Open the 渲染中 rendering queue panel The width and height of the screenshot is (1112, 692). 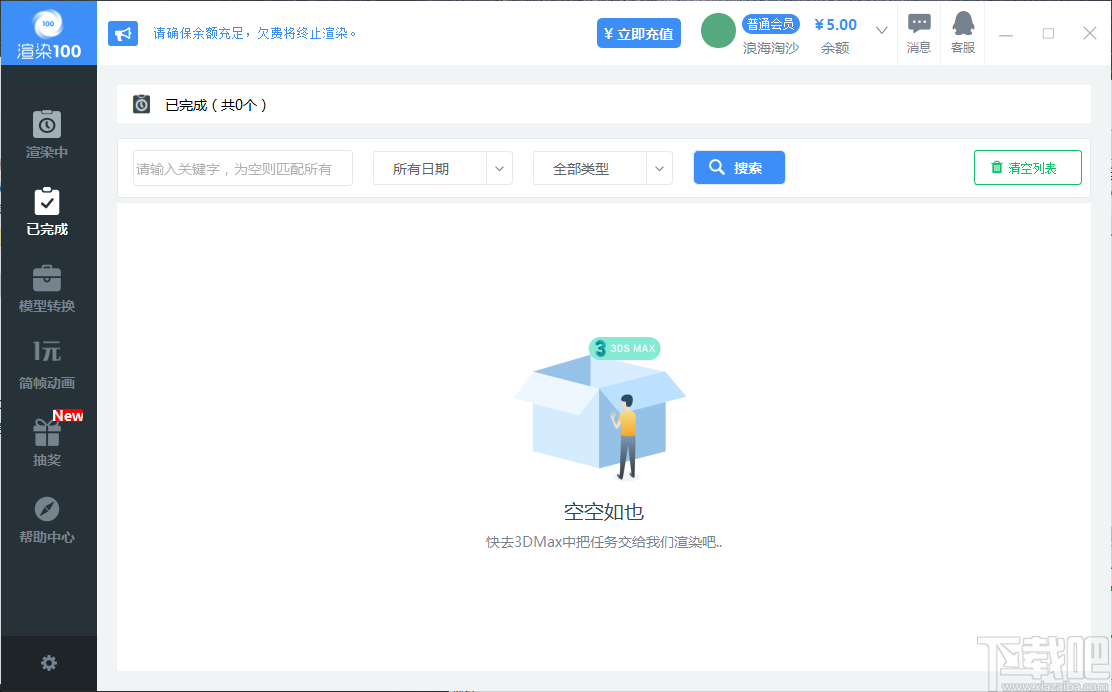click(x=47, y=133)
